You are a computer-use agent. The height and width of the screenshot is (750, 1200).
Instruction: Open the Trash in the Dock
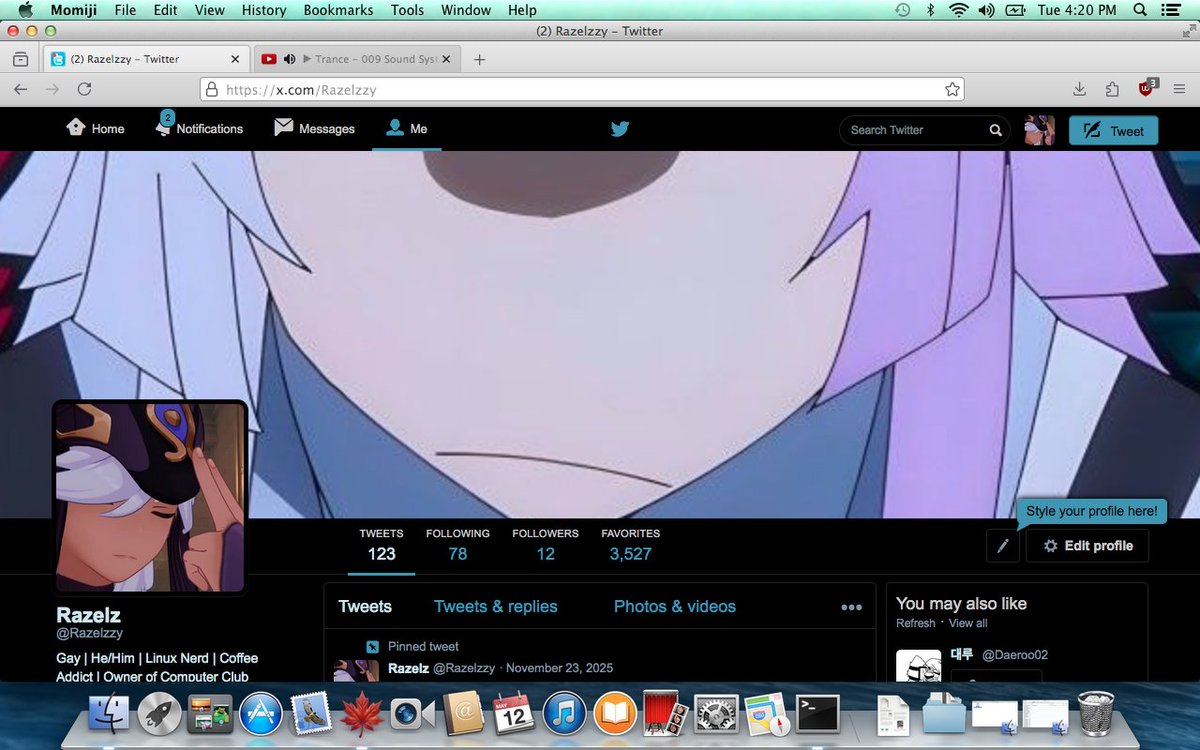1097,713
